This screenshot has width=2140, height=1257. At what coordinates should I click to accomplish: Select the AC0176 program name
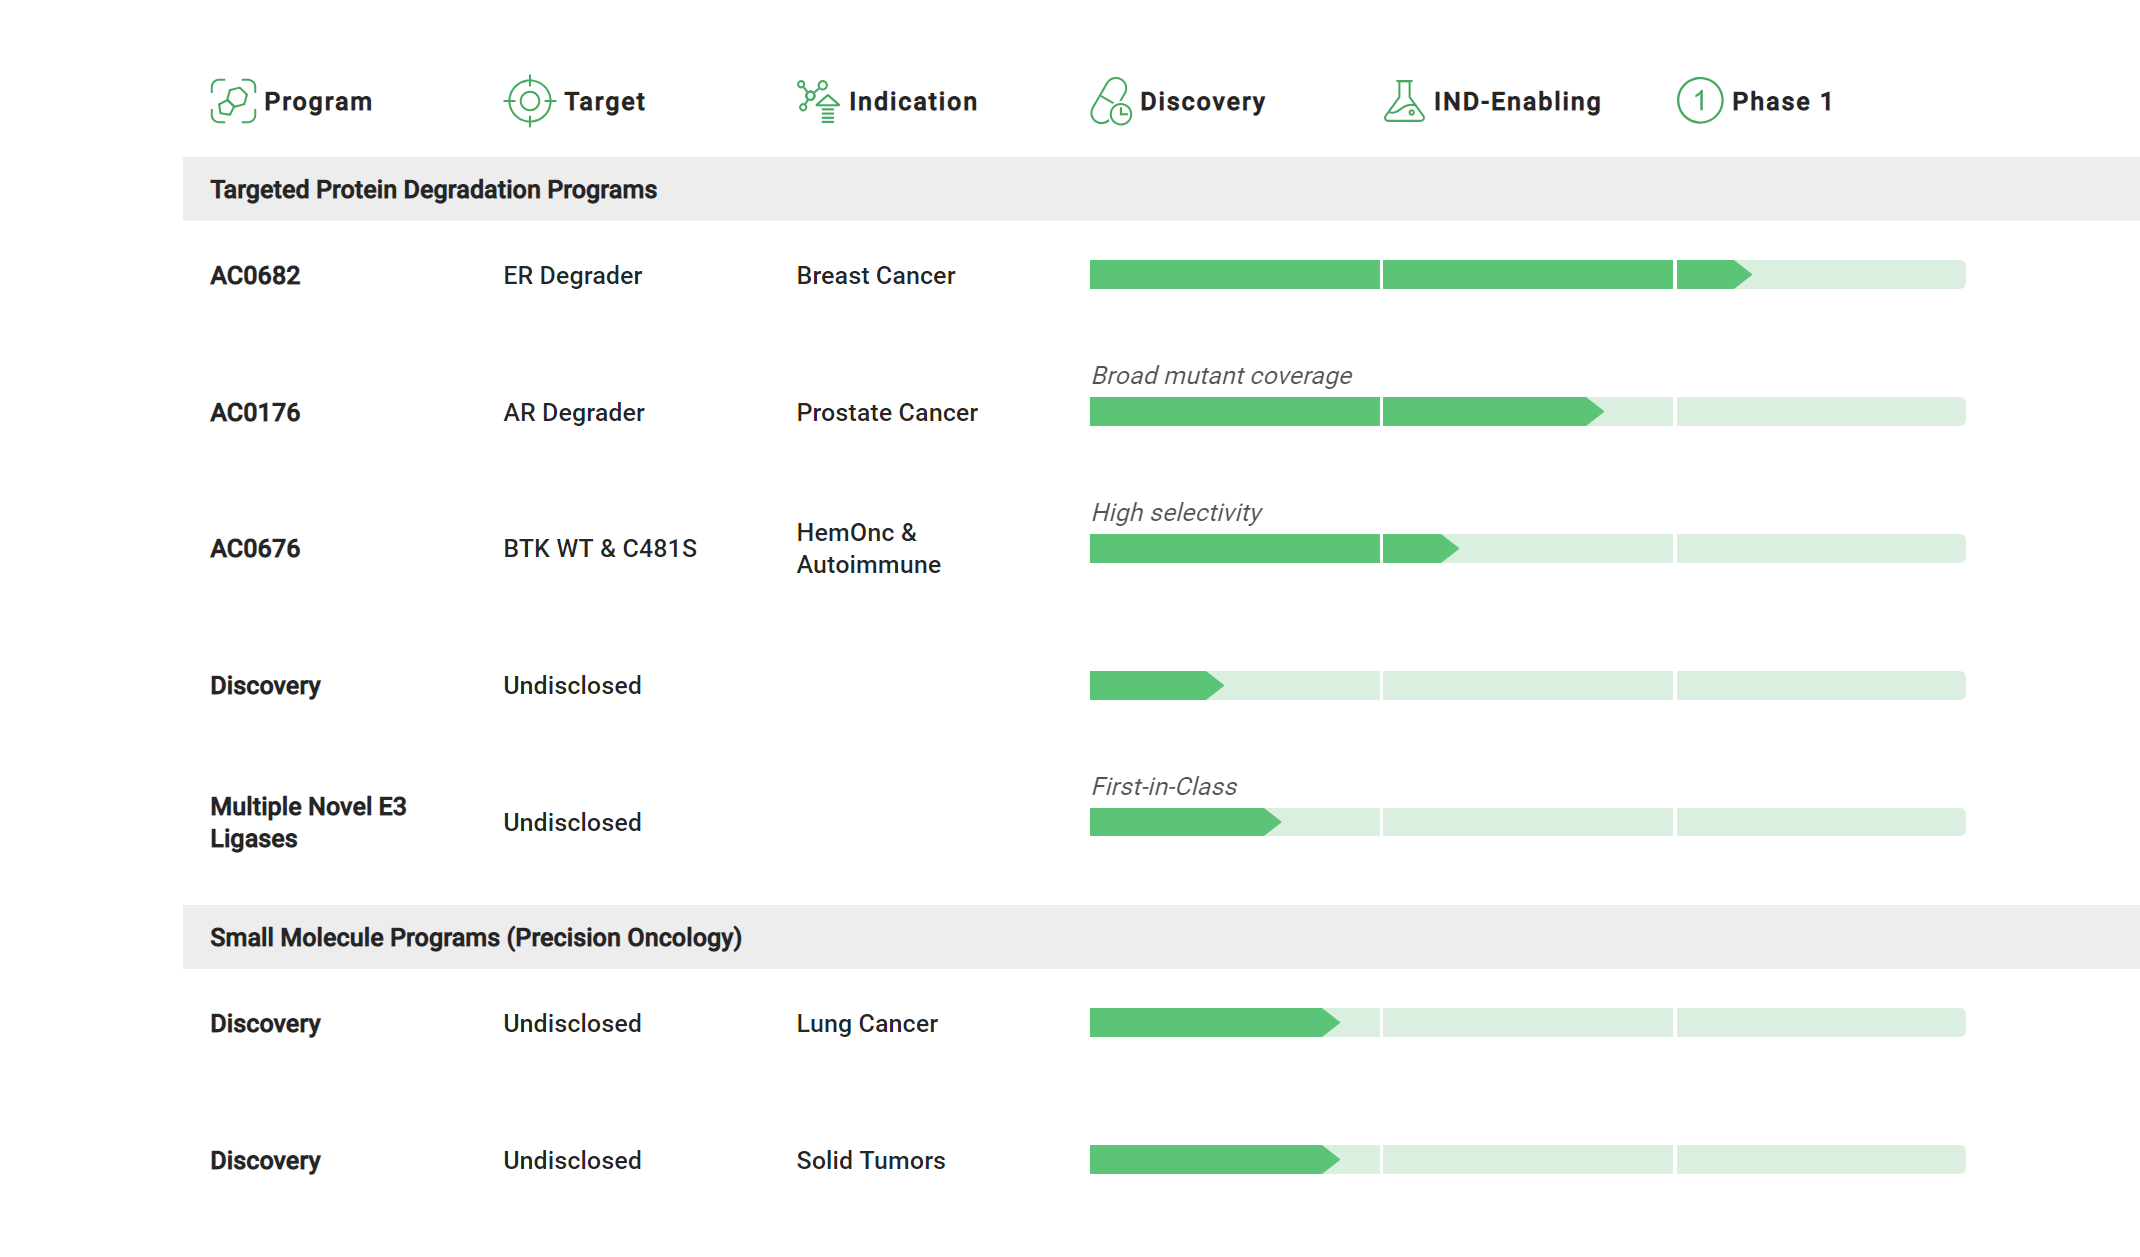coord(255,412)
